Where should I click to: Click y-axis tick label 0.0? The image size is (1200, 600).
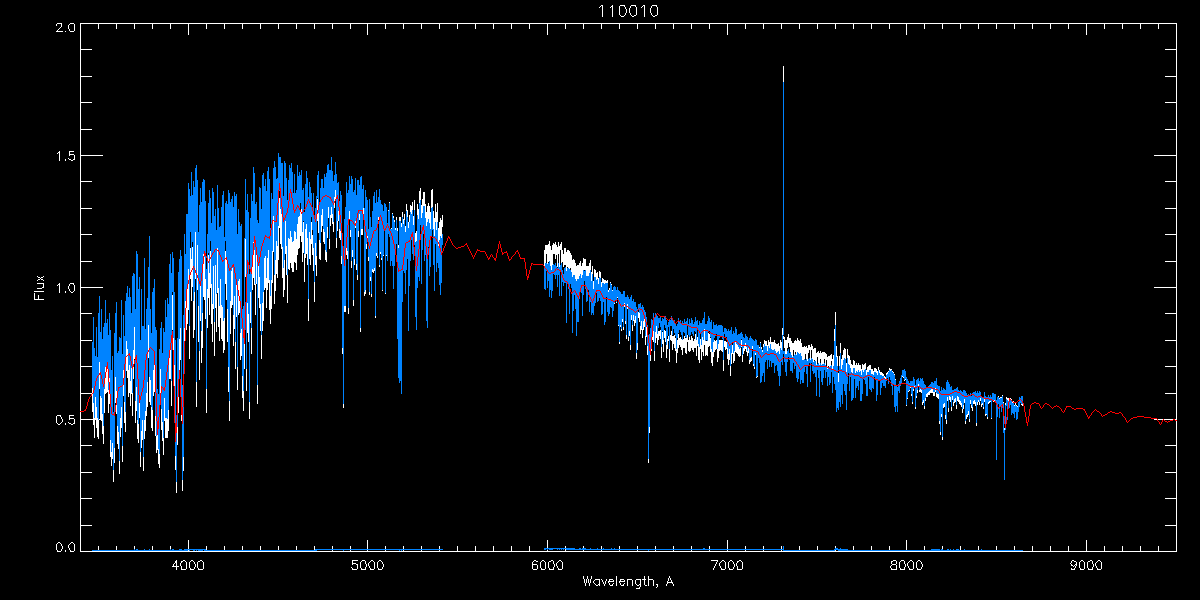coord(66,547)
